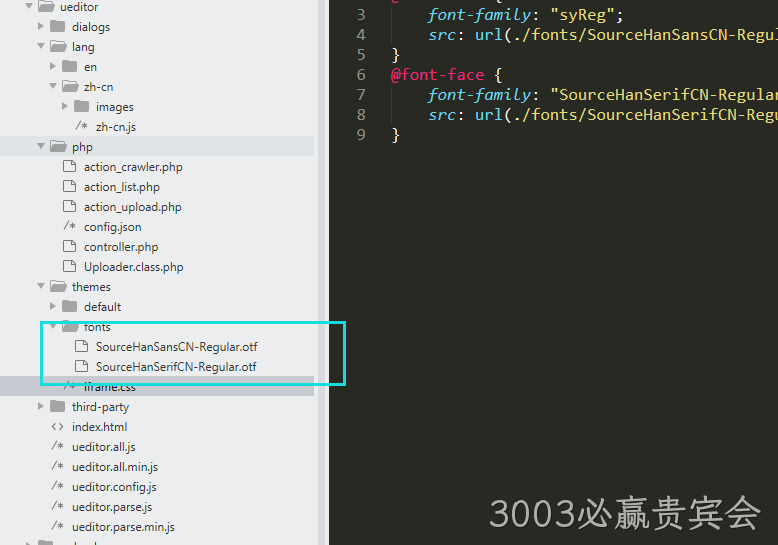
Task: Open Uploader.class.php file
Action: point(133,267)
